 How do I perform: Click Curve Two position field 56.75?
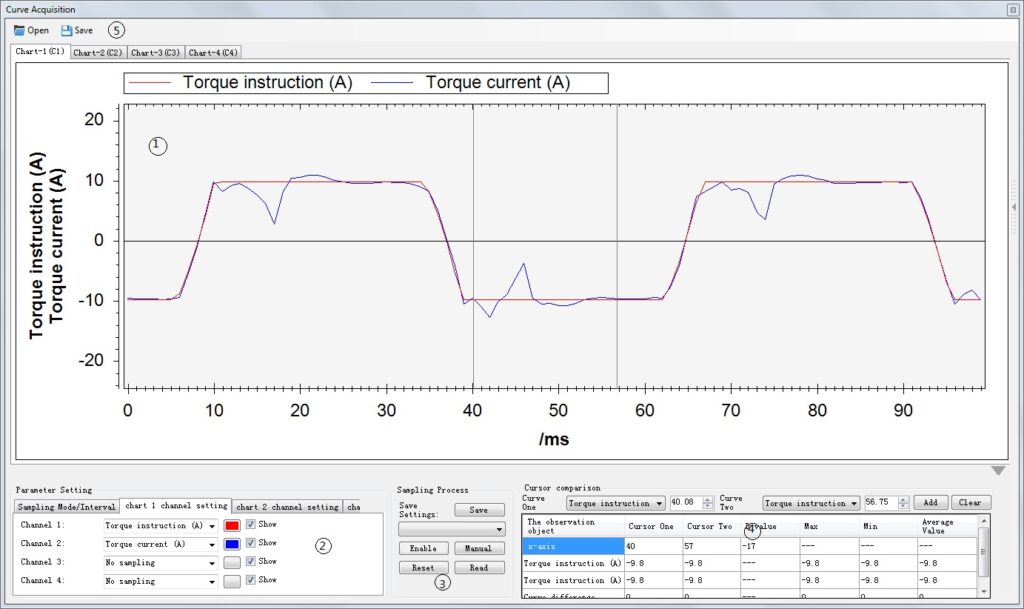[880, 503]
